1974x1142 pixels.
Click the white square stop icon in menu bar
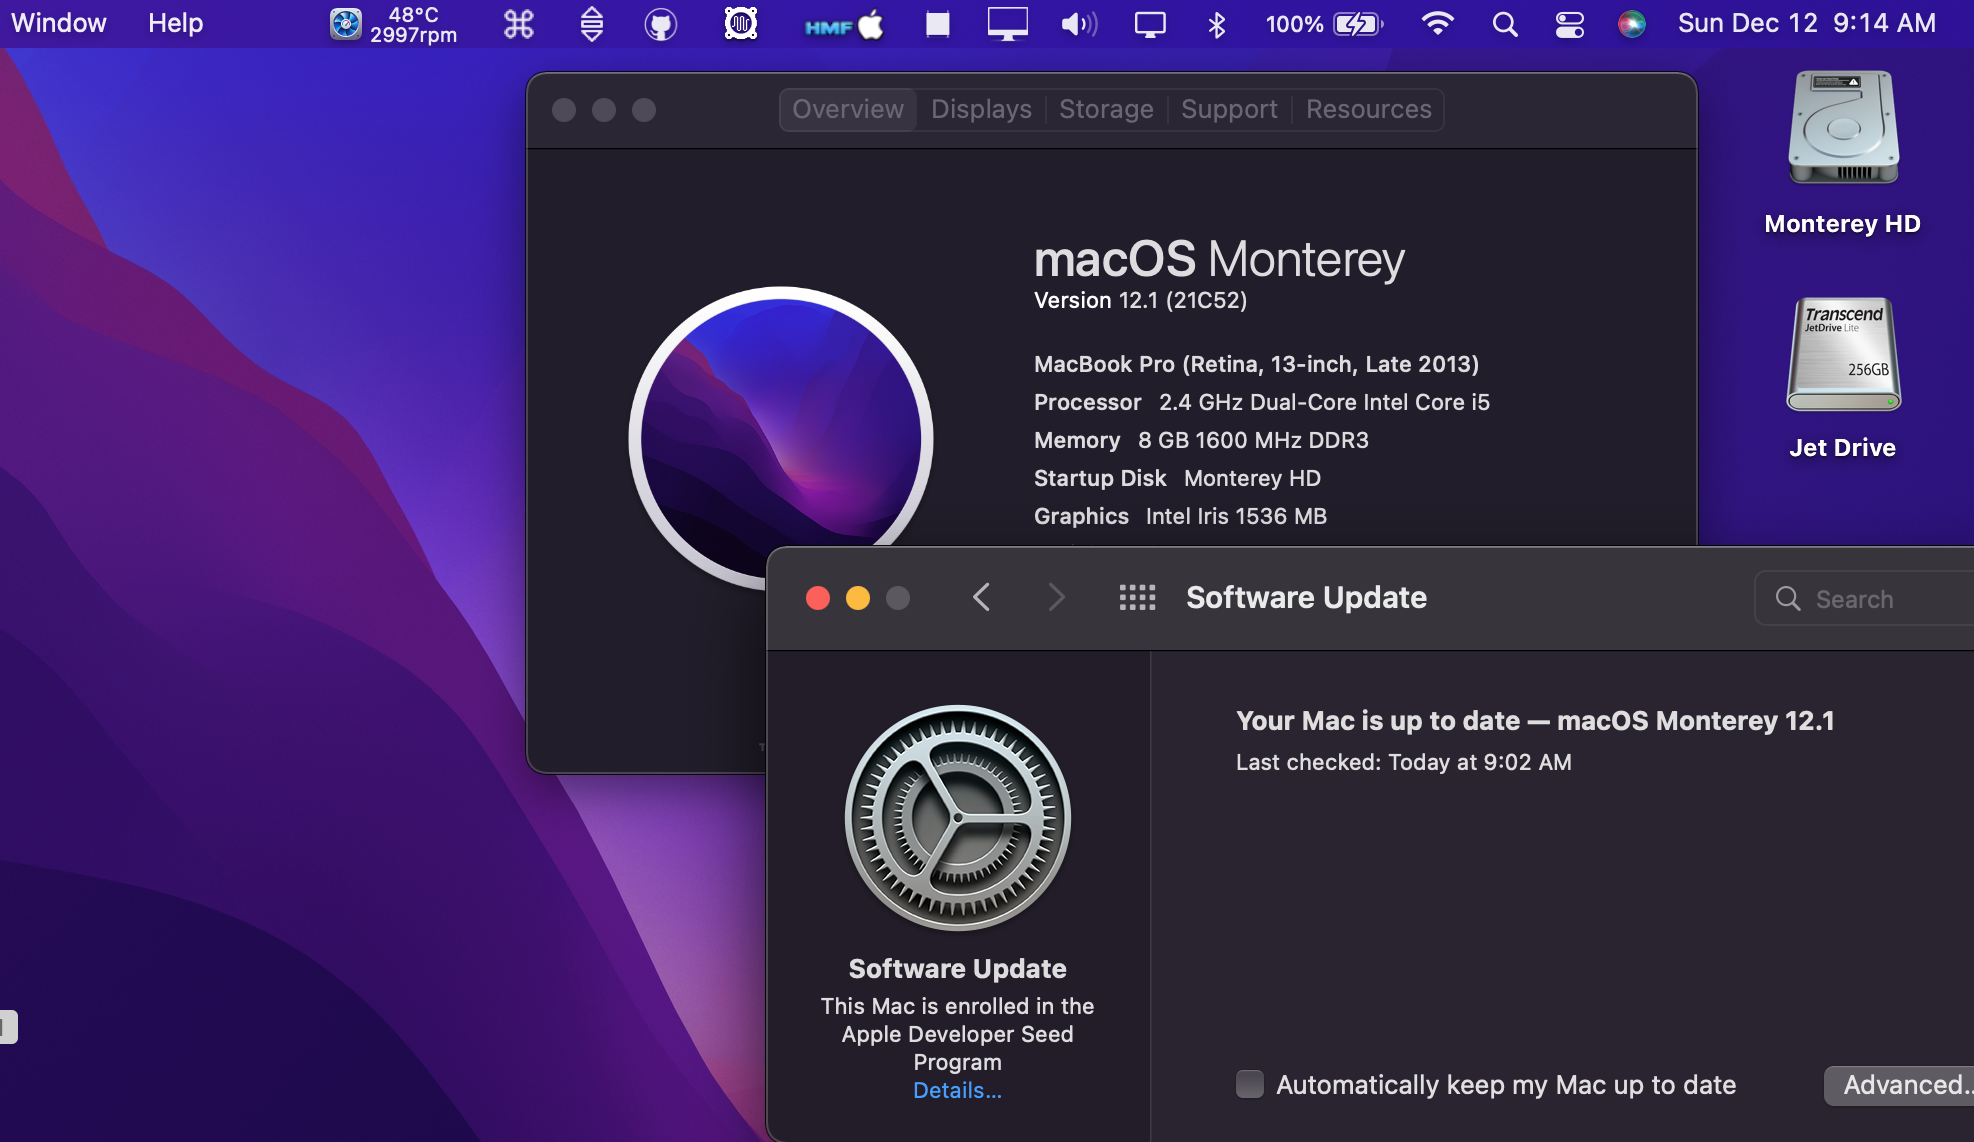937,24
